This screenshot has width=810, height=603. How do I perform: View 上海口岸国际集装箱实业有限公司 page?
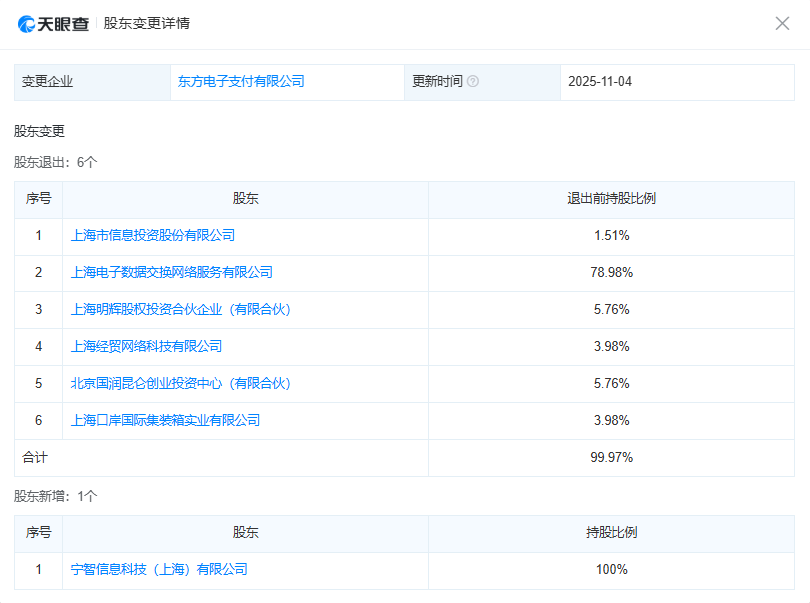167,420
